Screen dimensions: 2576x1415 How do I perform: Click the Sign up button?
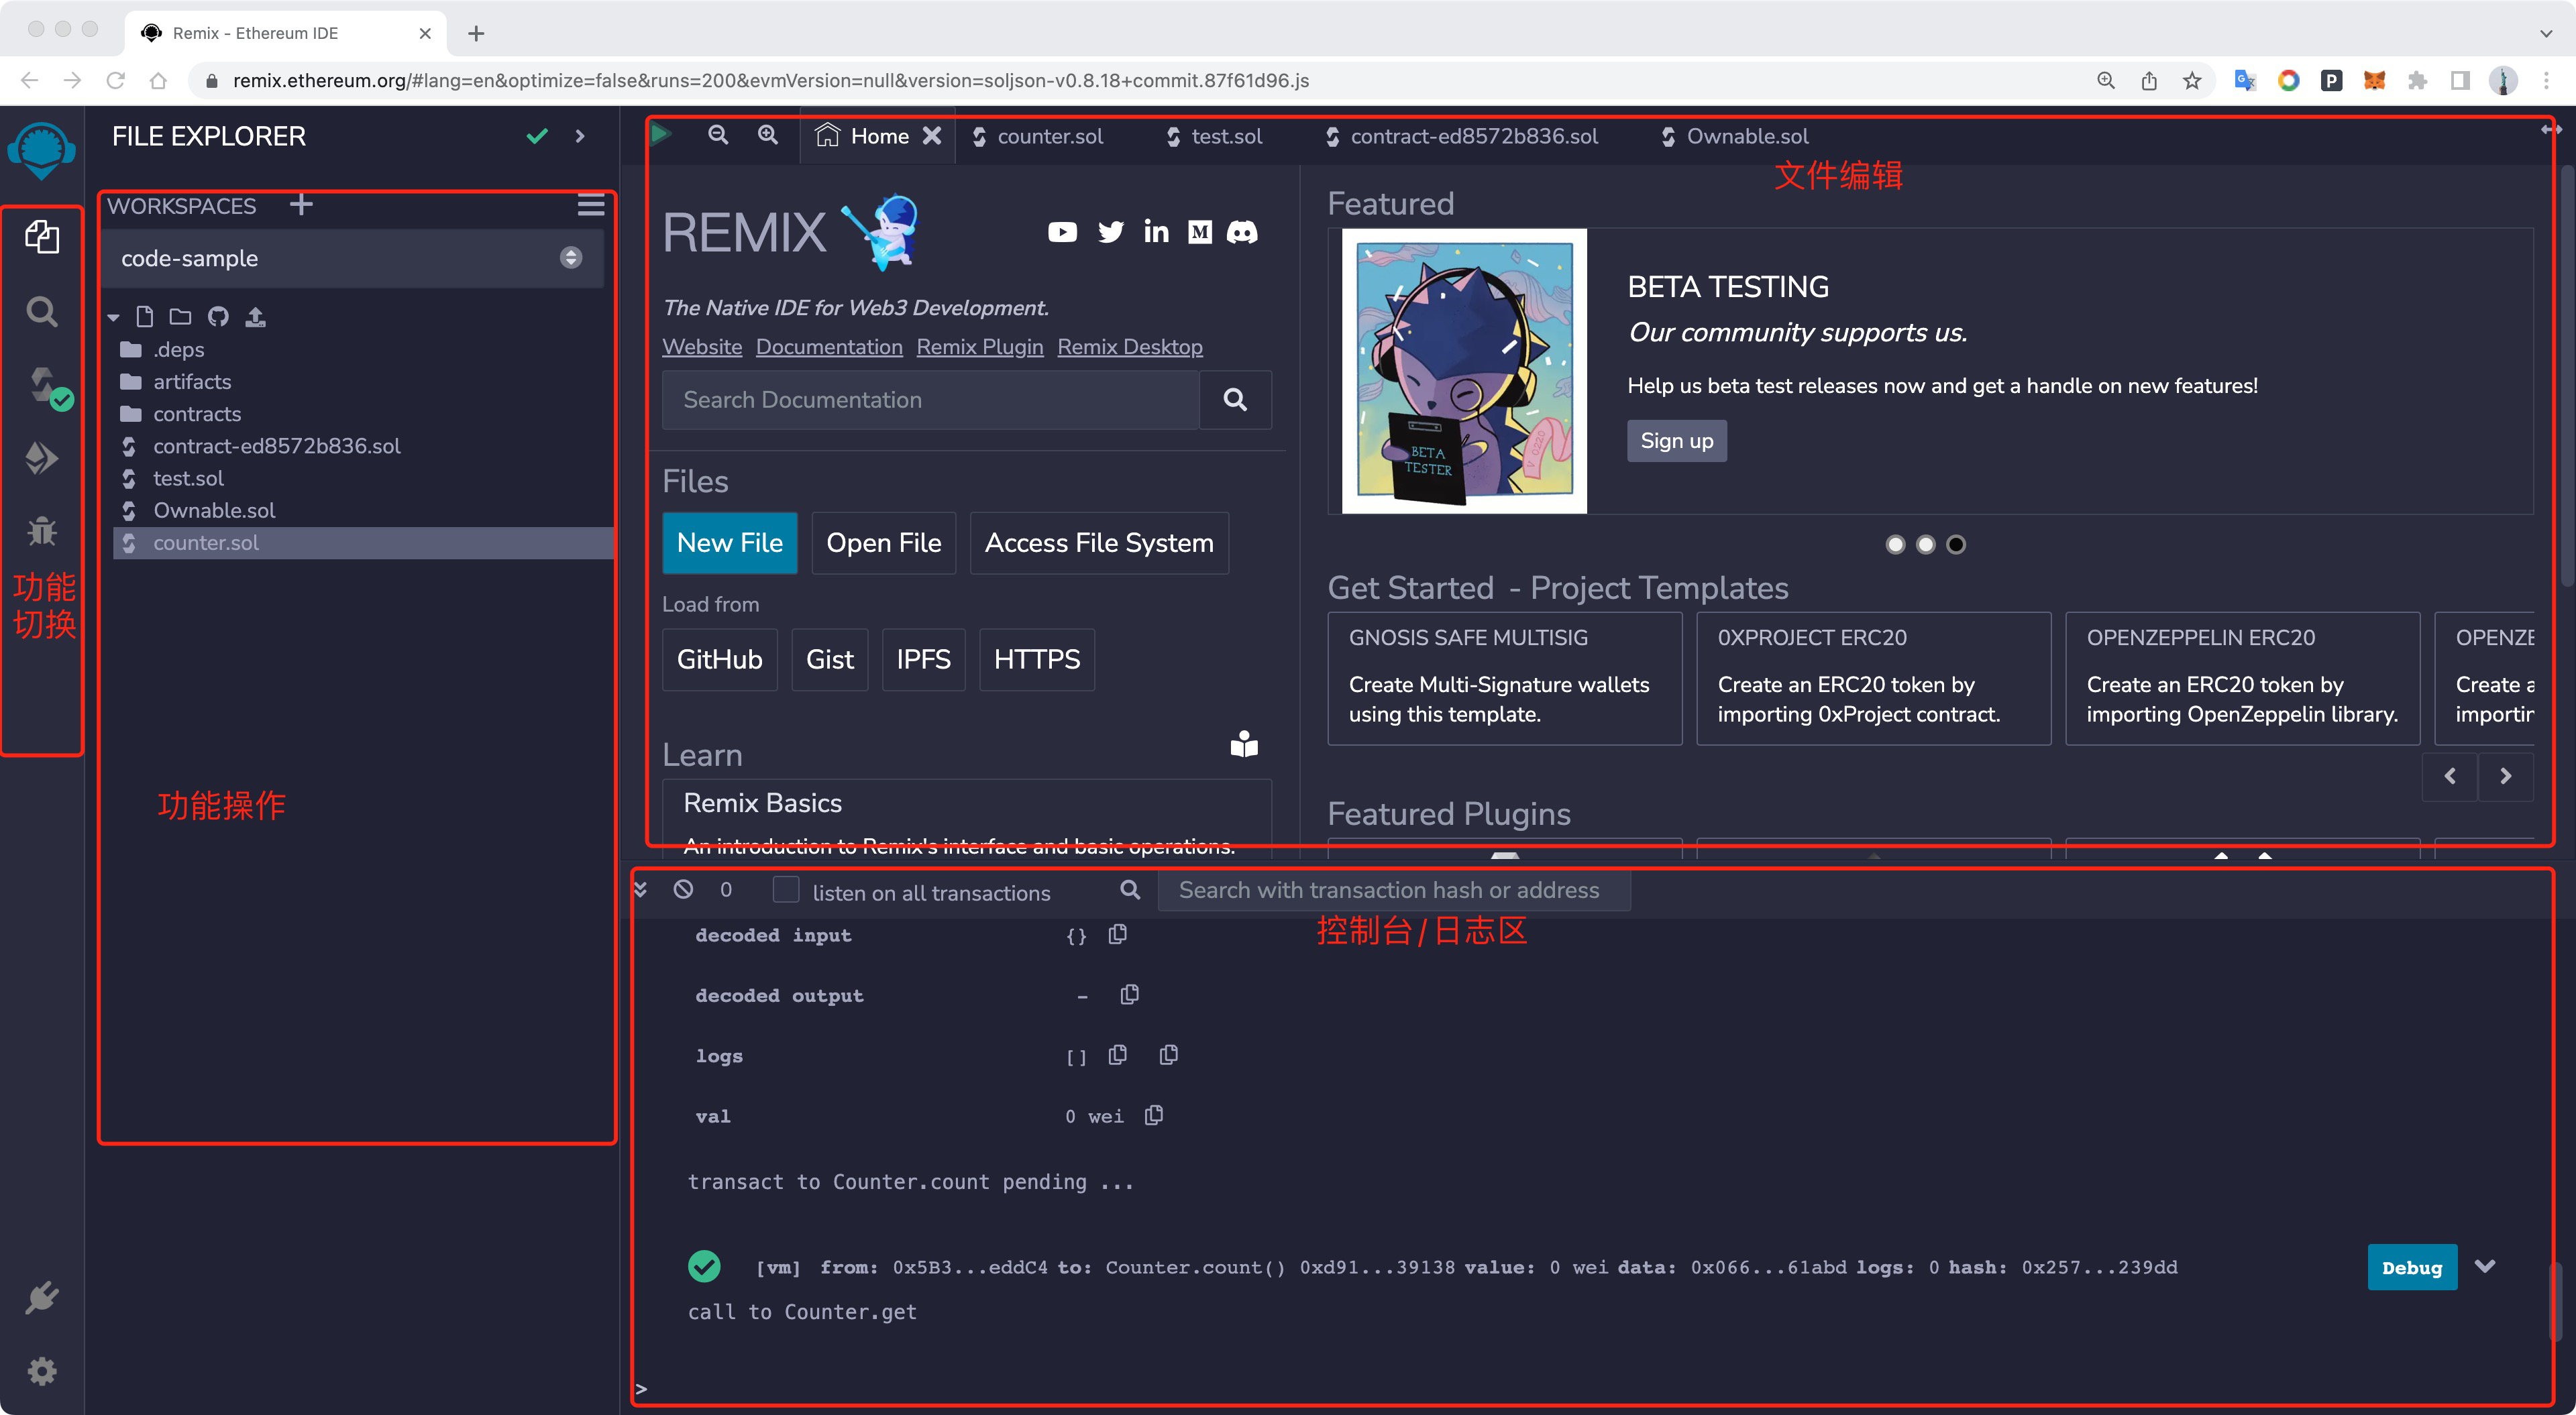coord(1677,441)
